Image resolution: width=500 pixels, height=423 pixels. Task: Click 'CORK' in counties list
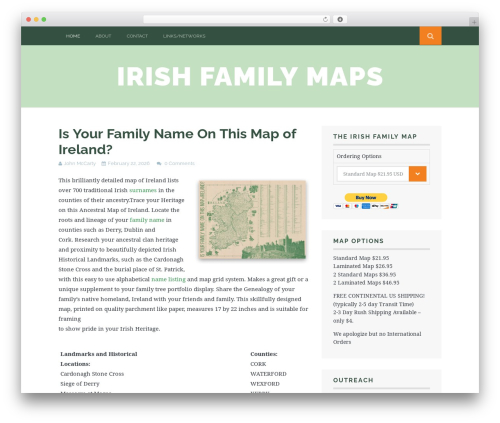(x=258, y=364)
